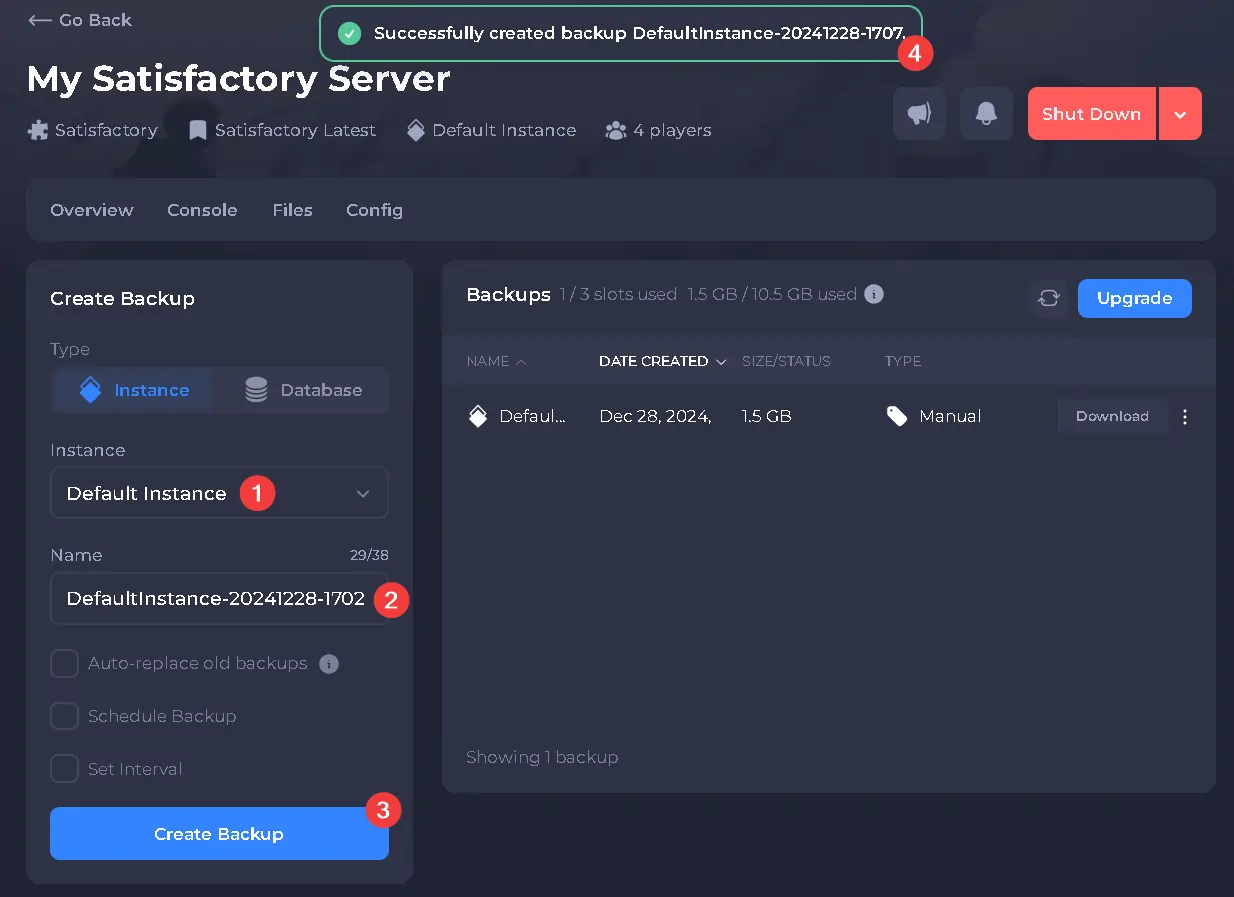Enable the Set Interval checkbox
The height and width of the screenshot is (897, 1234).
tap(64, 769)
